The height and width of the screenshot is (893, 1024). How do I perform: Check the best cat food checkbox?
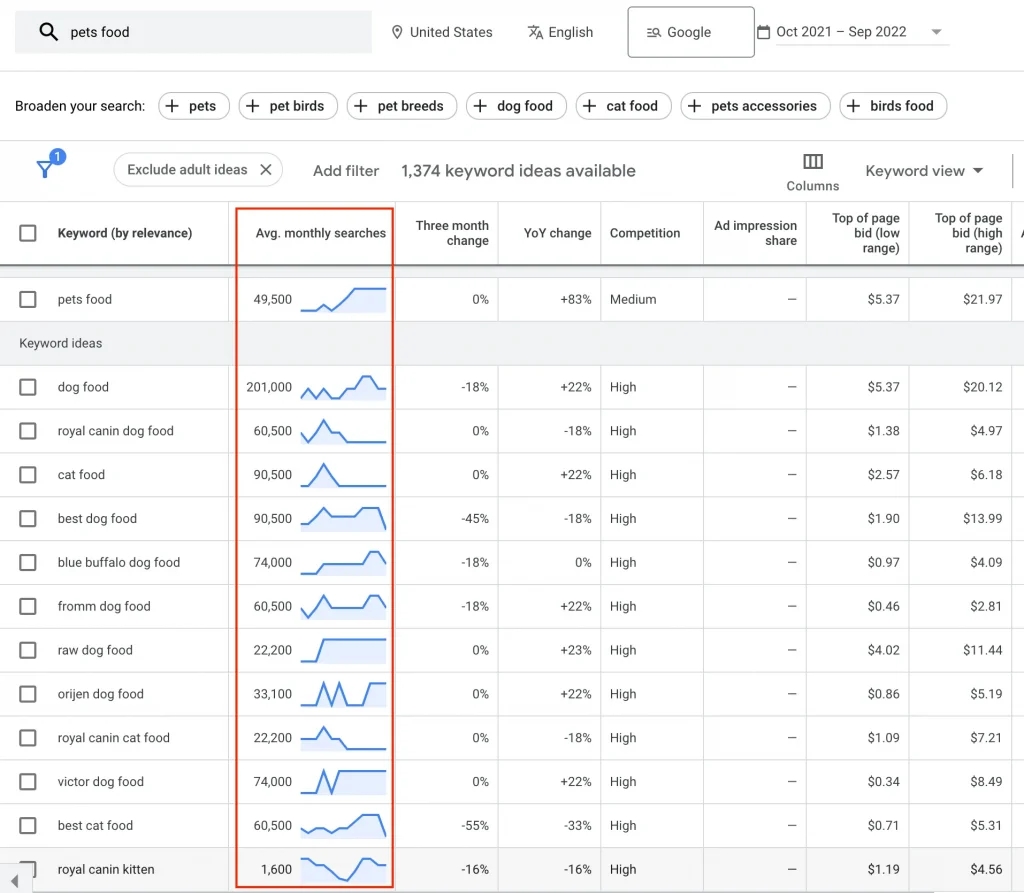click(x=27, y=825)
